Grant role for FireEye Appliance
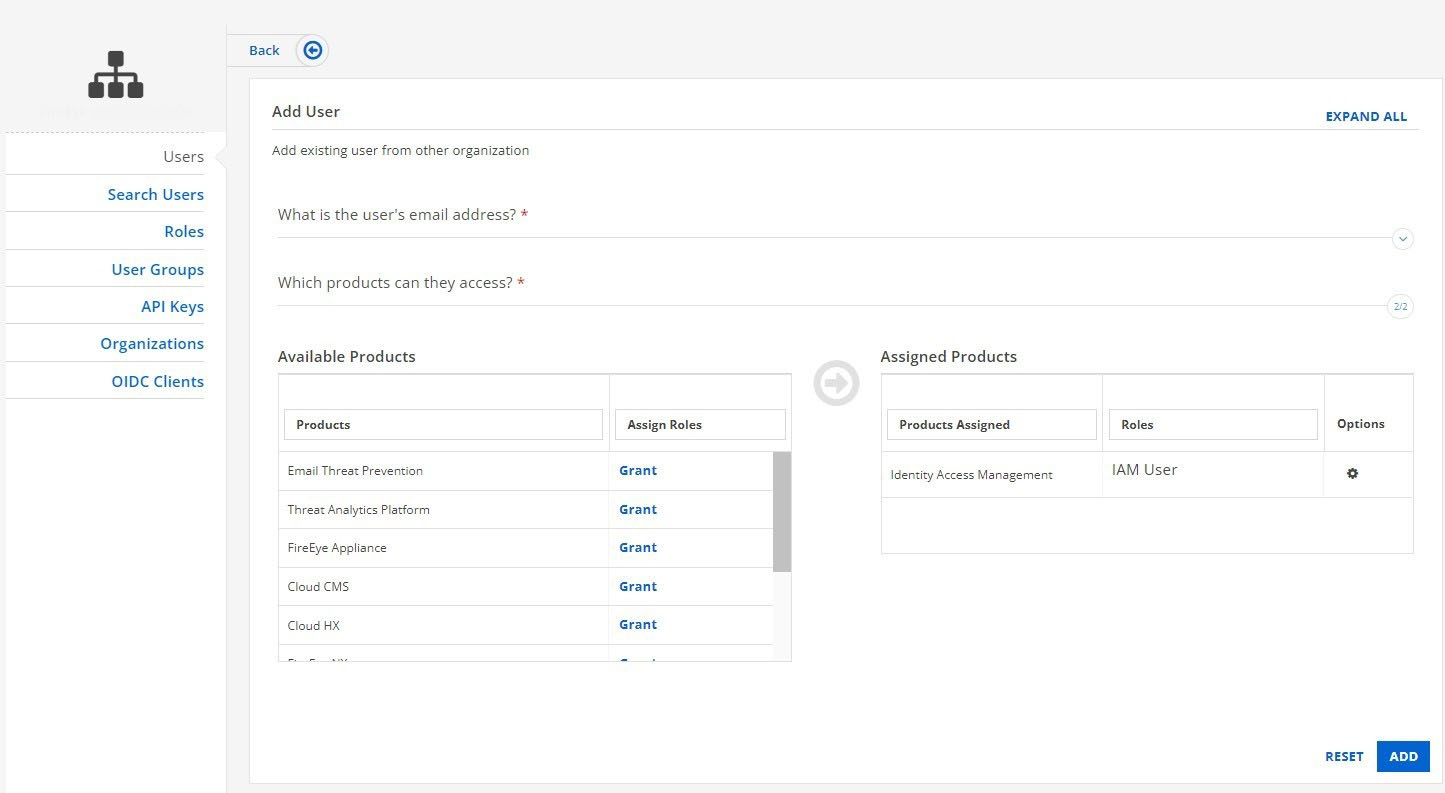This screenshot has height=793, width=1445. coord(638,548)
